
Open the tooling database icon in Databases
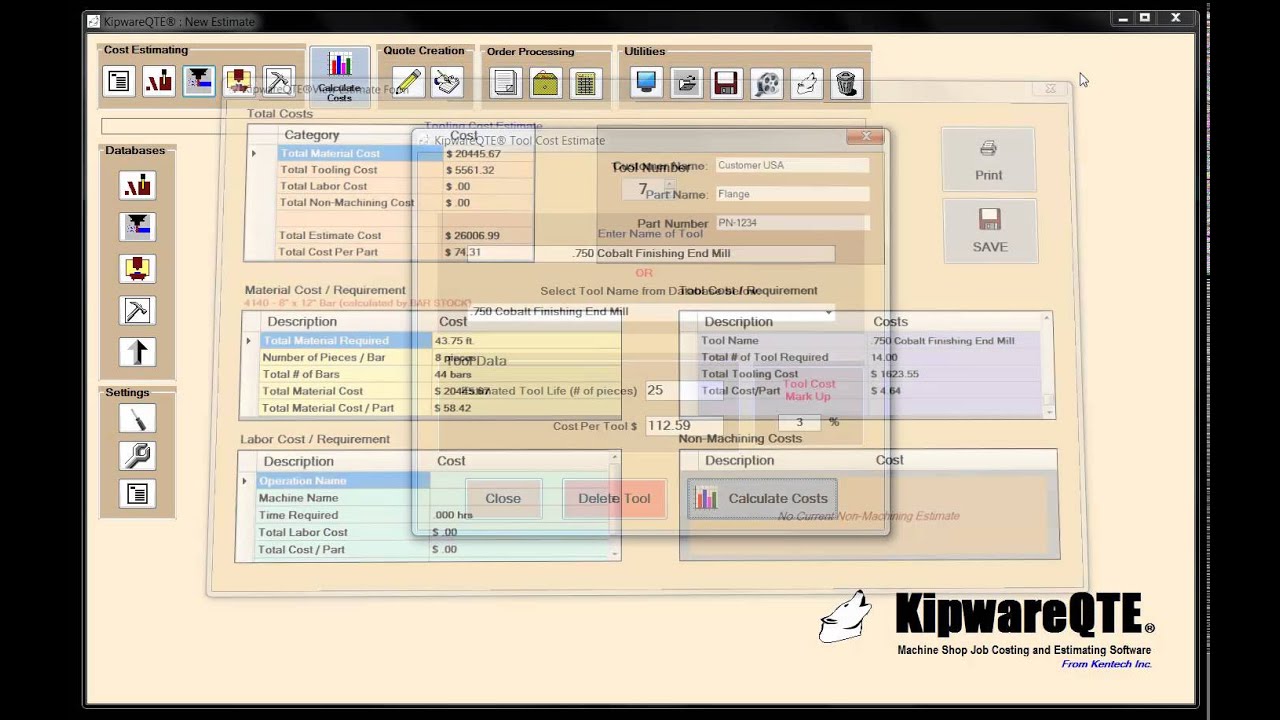pyautogui.click(x=137, y=227)
